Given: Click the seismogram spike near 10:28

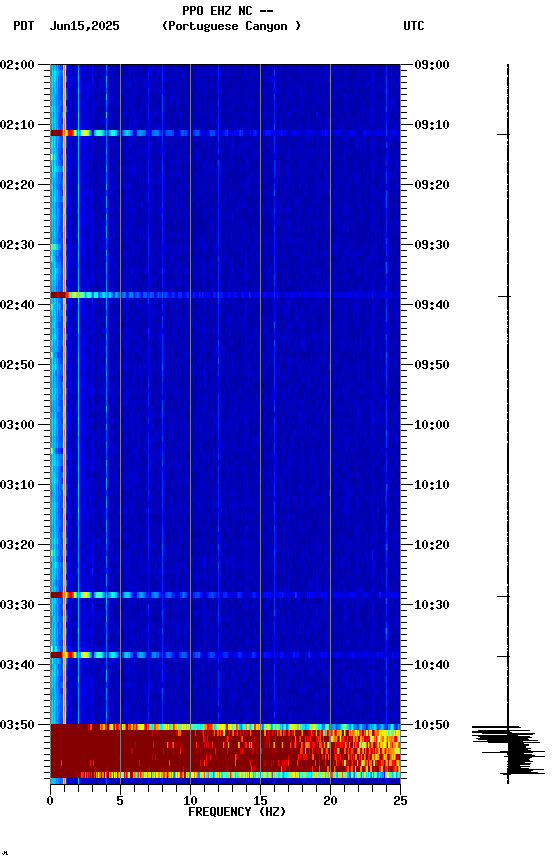Looking at the screenshot, I should point(504,596).
